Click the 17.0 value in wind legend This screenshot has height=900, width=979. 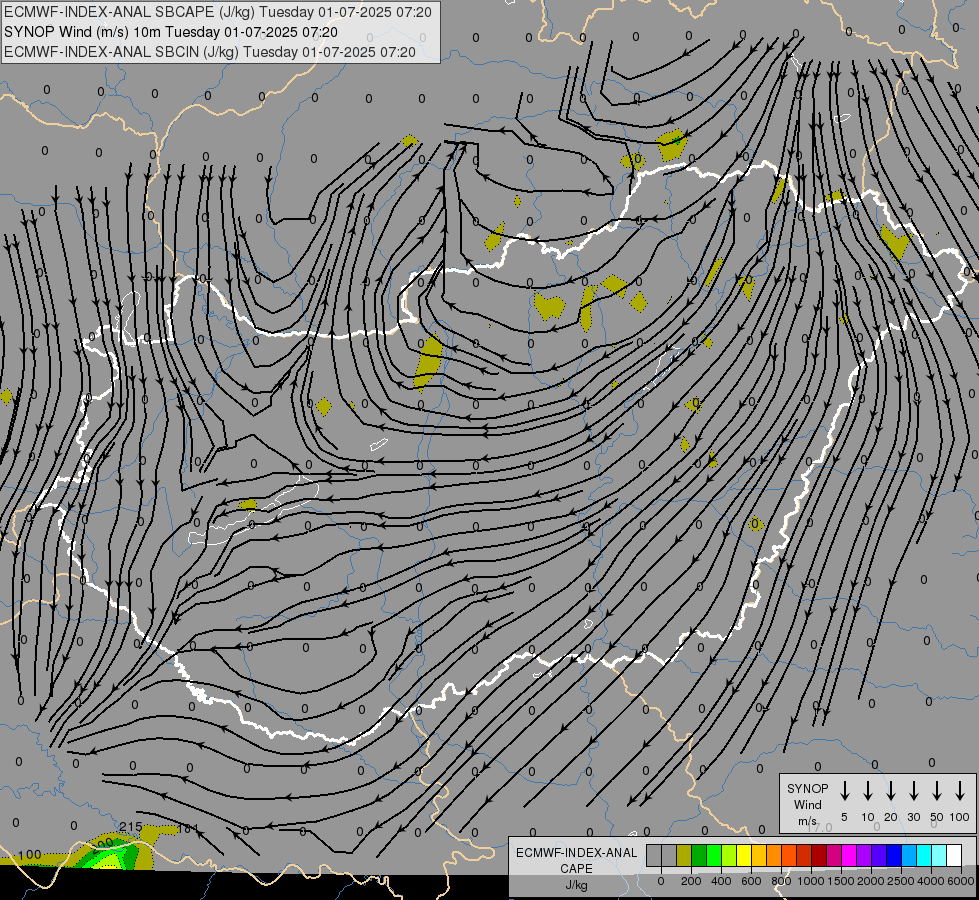819,827
